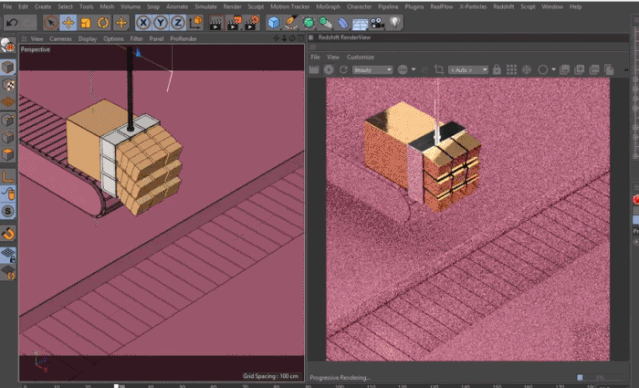This screenshot has height=388, width=639.
Task: Click the recent tool plus icon
Action: [x=121, y=22]
